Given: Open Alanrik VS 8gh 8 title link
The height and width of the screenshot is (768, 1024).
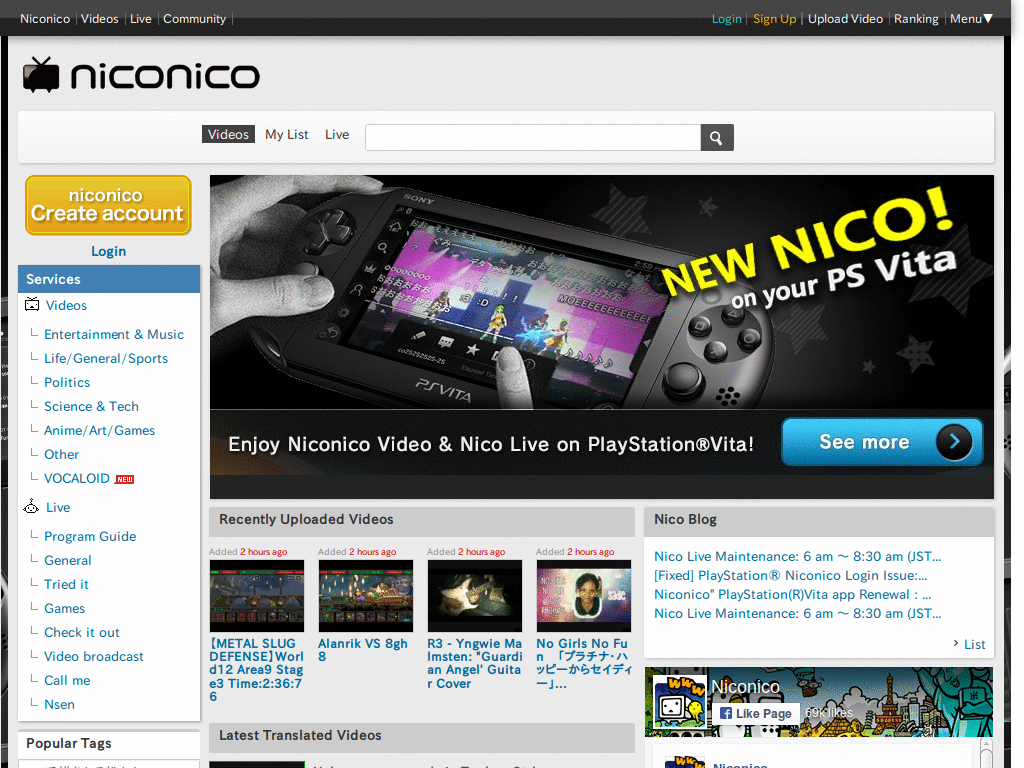Looking at the screenshot, I should click(x=362, y=650).
